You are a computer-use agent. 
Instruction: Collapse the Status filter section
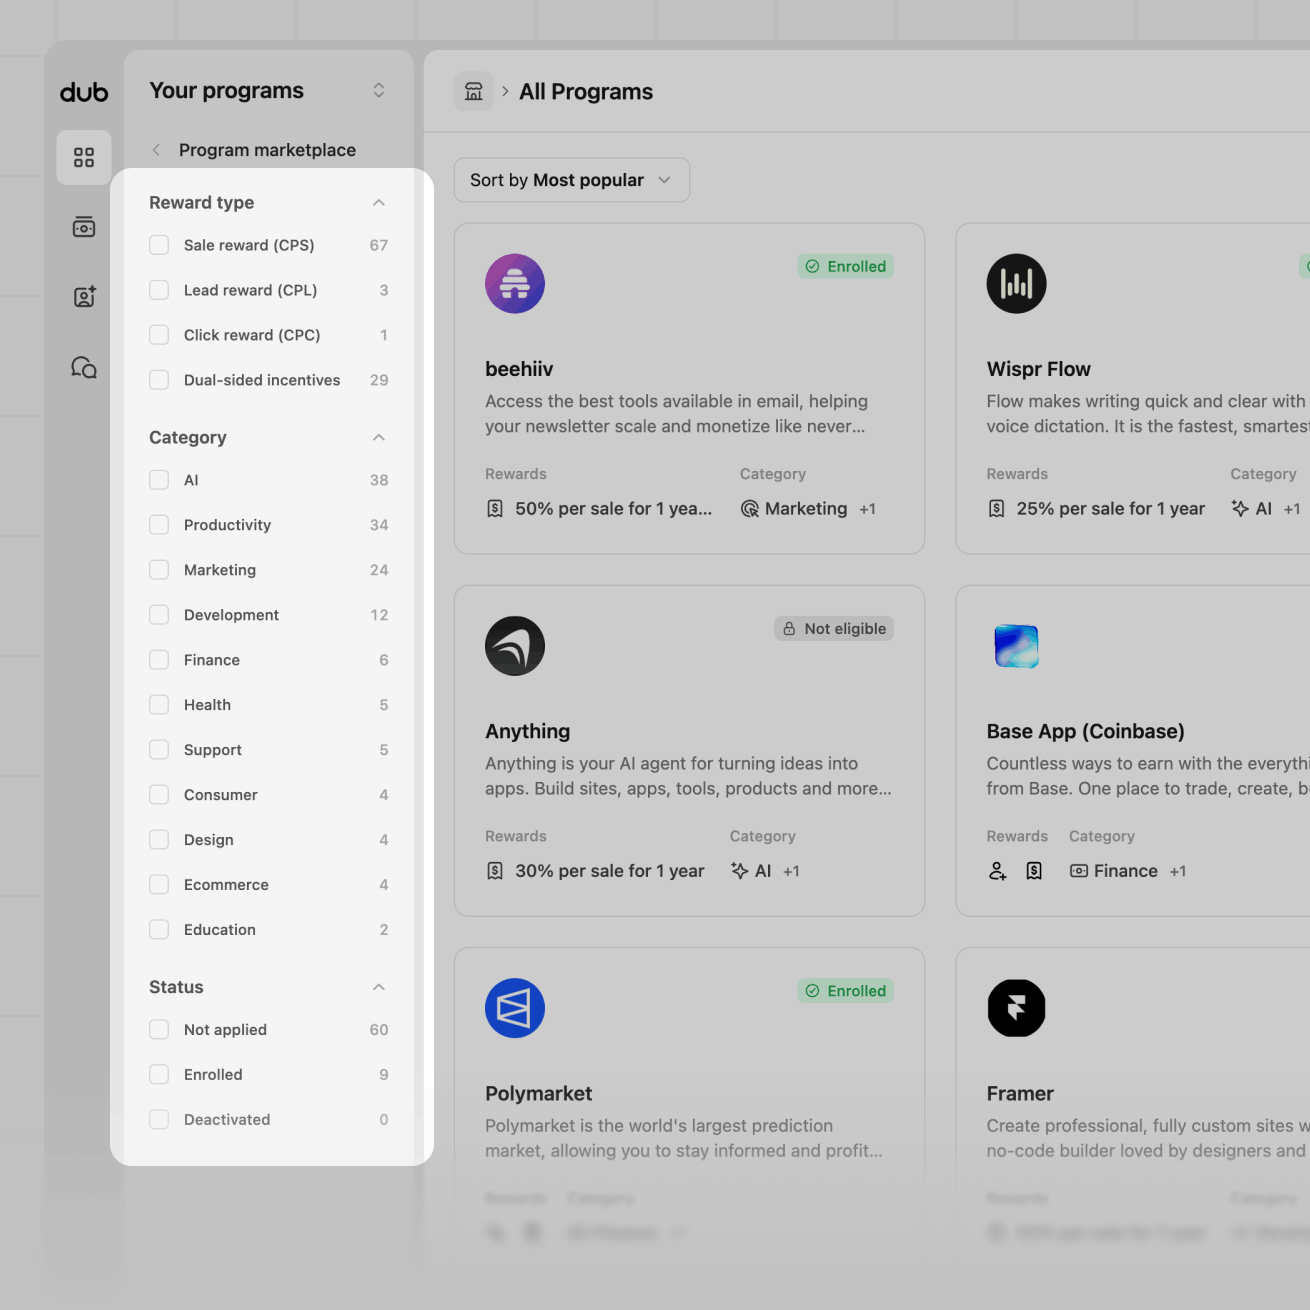379,988
